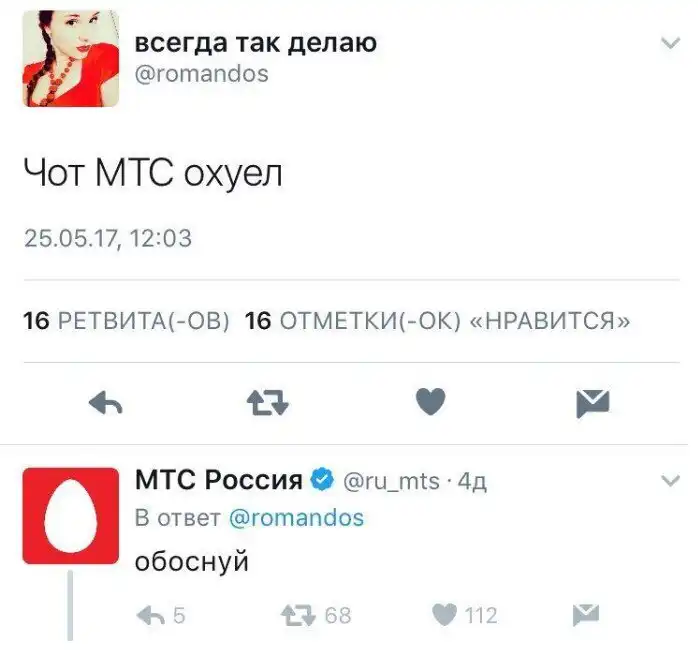
Task: Share МТС Россия reply by message
Action: [585, 614]
